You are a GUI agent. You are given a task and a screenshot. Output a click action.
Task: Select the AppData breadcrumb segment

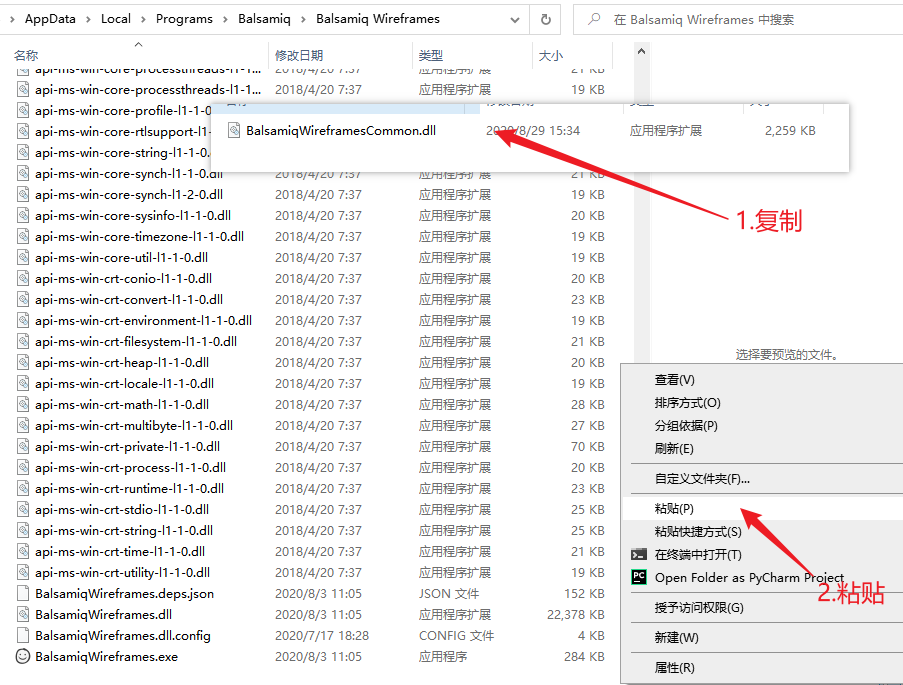pos(50,19)
